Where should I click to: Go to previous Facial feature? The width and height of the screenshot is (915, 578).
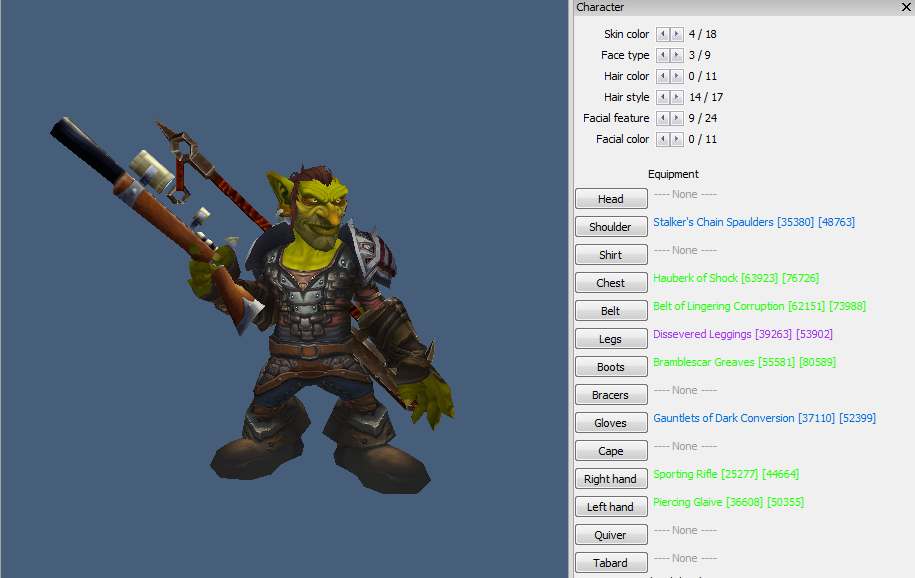click(662, 119)
